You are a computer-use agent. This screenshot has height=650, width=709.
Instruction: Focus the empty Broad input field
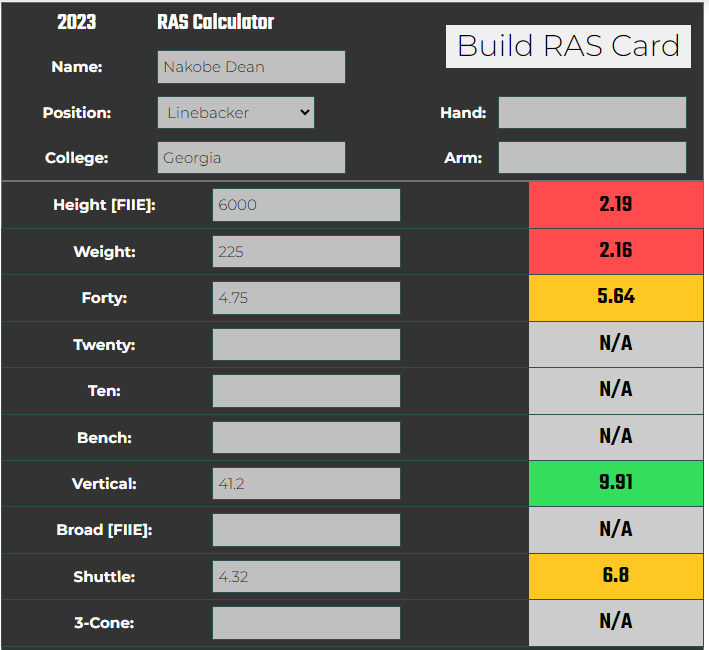(306, 530)
